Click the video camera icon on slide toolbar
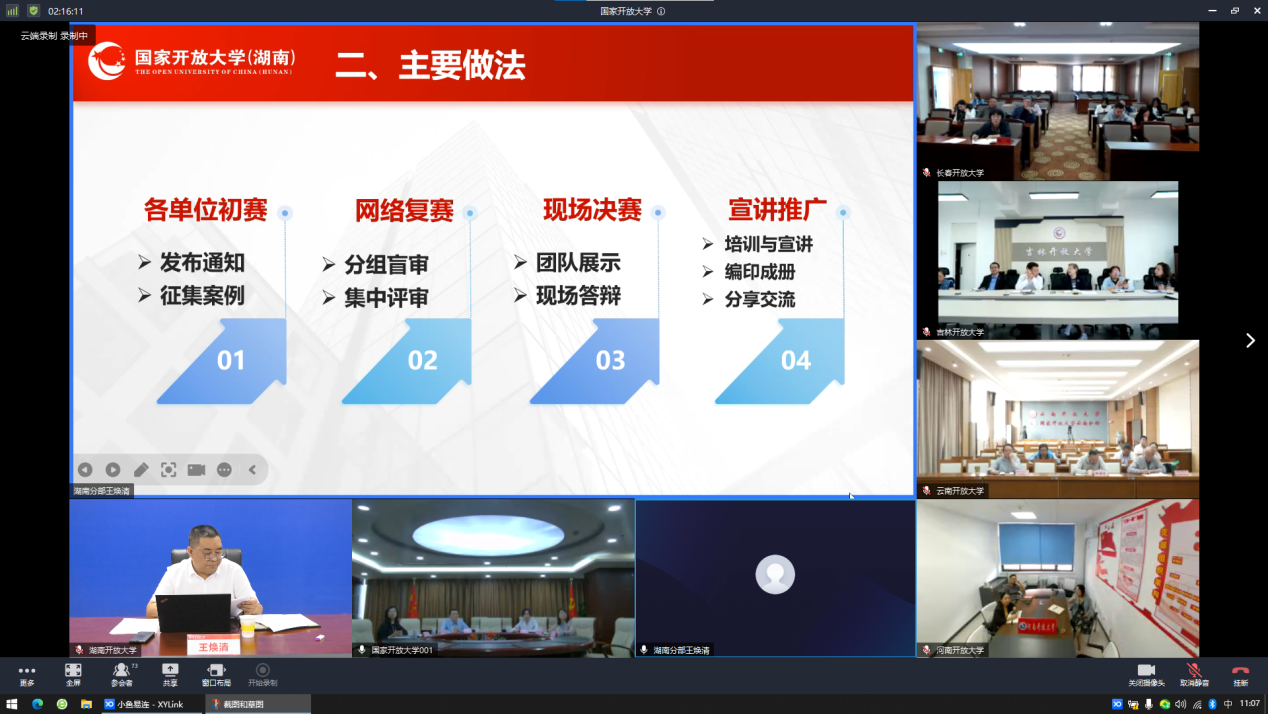This screenshot has width=1268, height=714. [196, 470]
